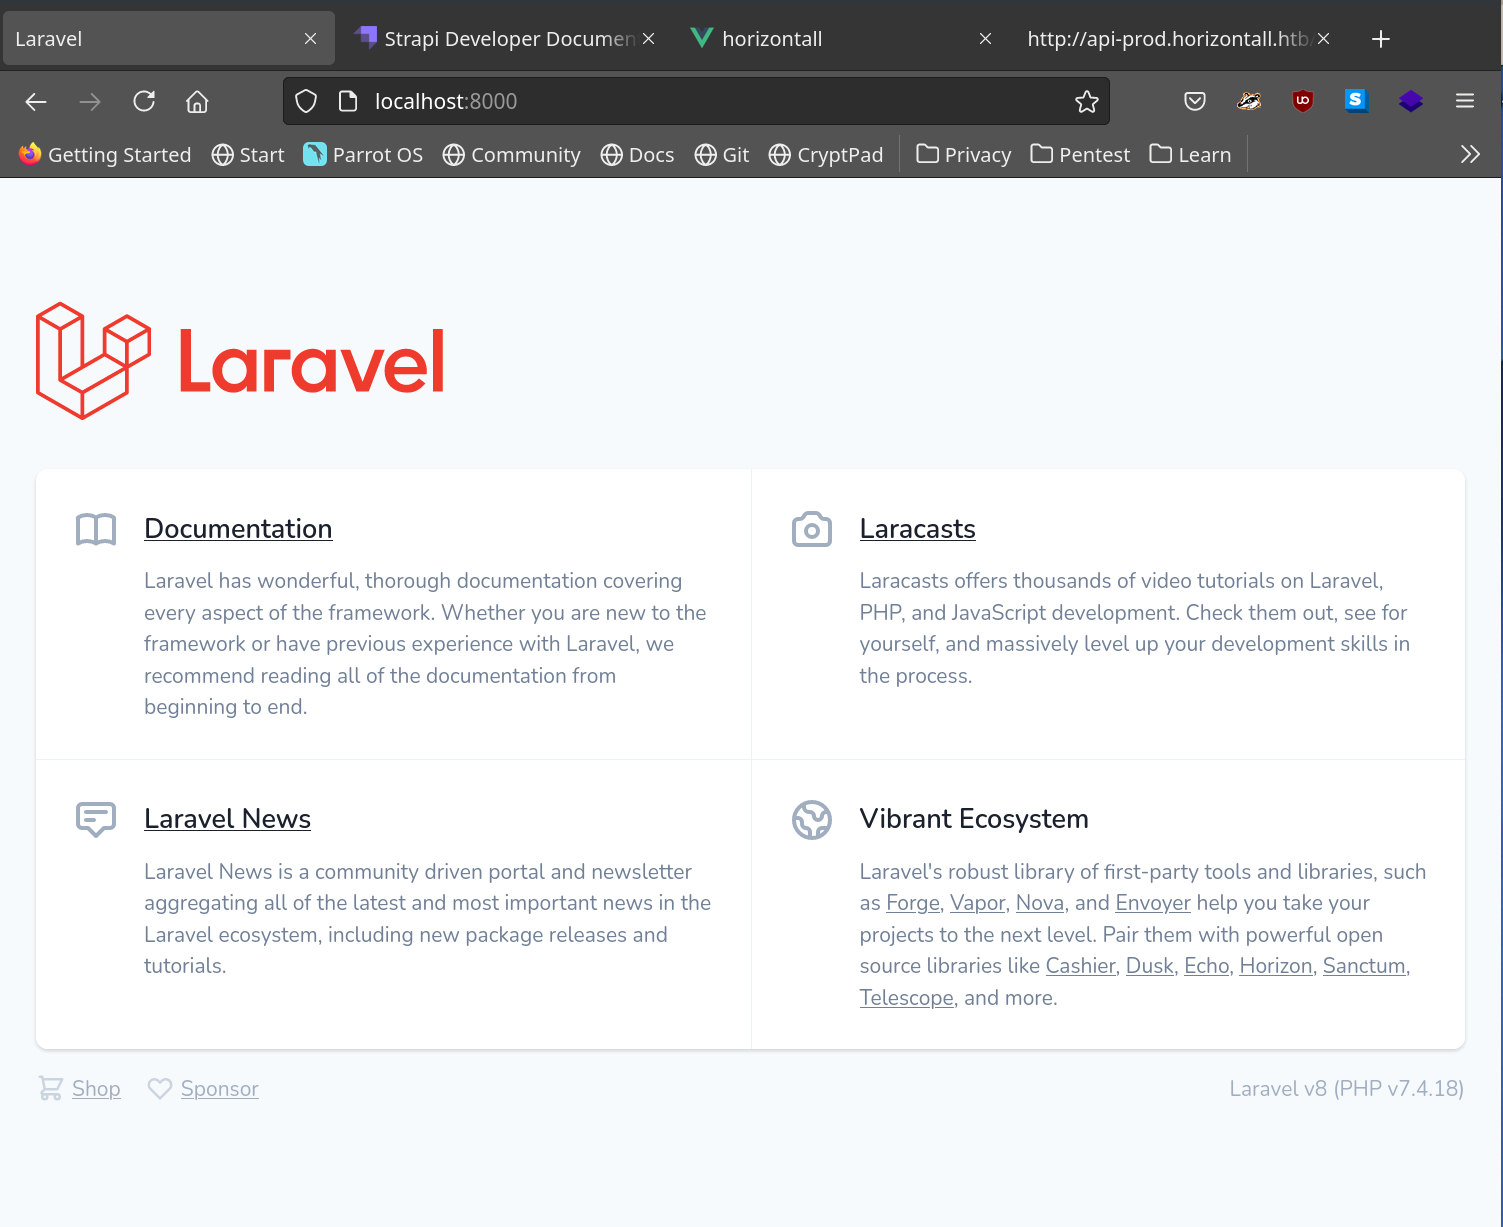Open the Learn bookmarks folder

coord(1190,154)
